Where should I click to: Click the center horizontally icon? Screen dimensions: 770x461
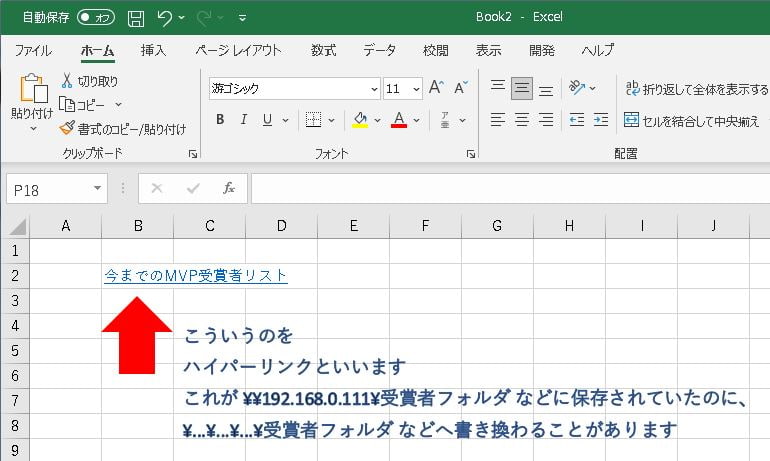522,119
